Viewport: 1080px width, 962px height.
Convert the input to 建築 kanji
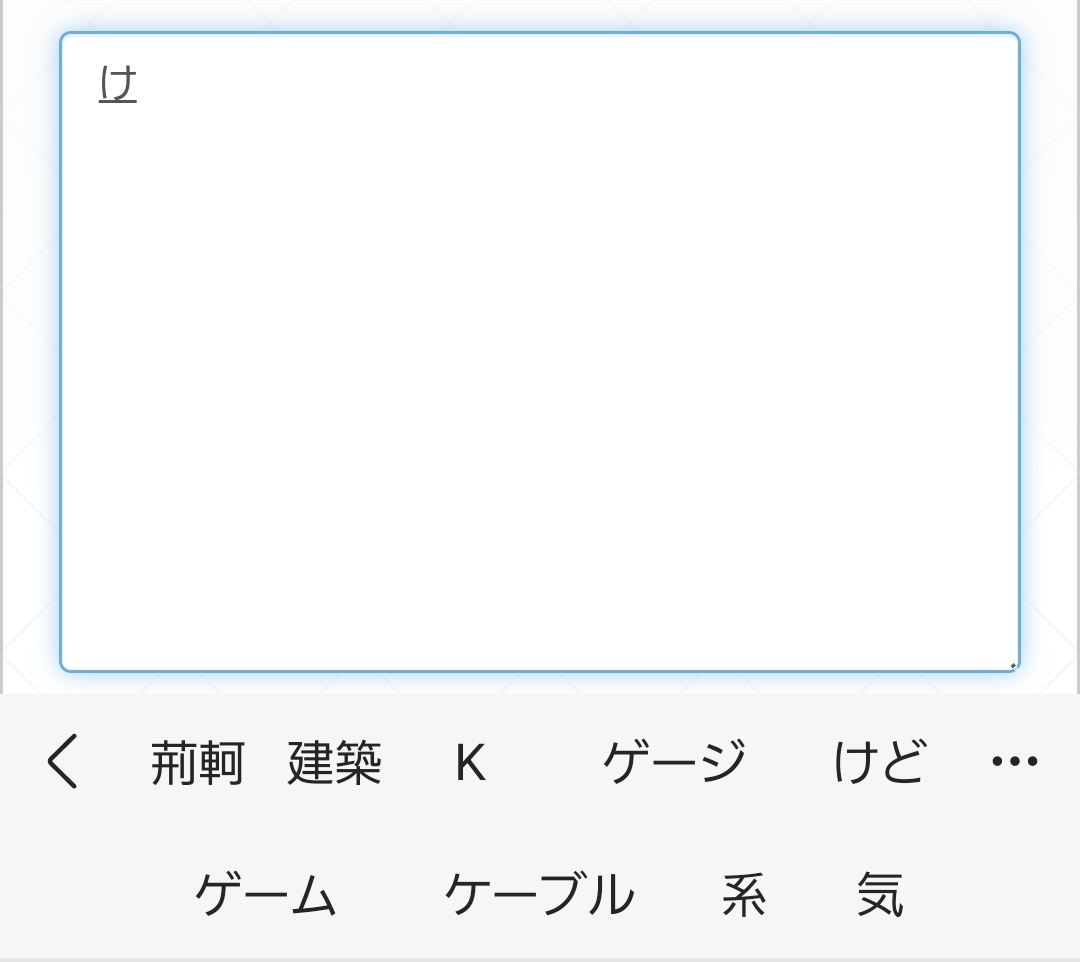(334, 764)
